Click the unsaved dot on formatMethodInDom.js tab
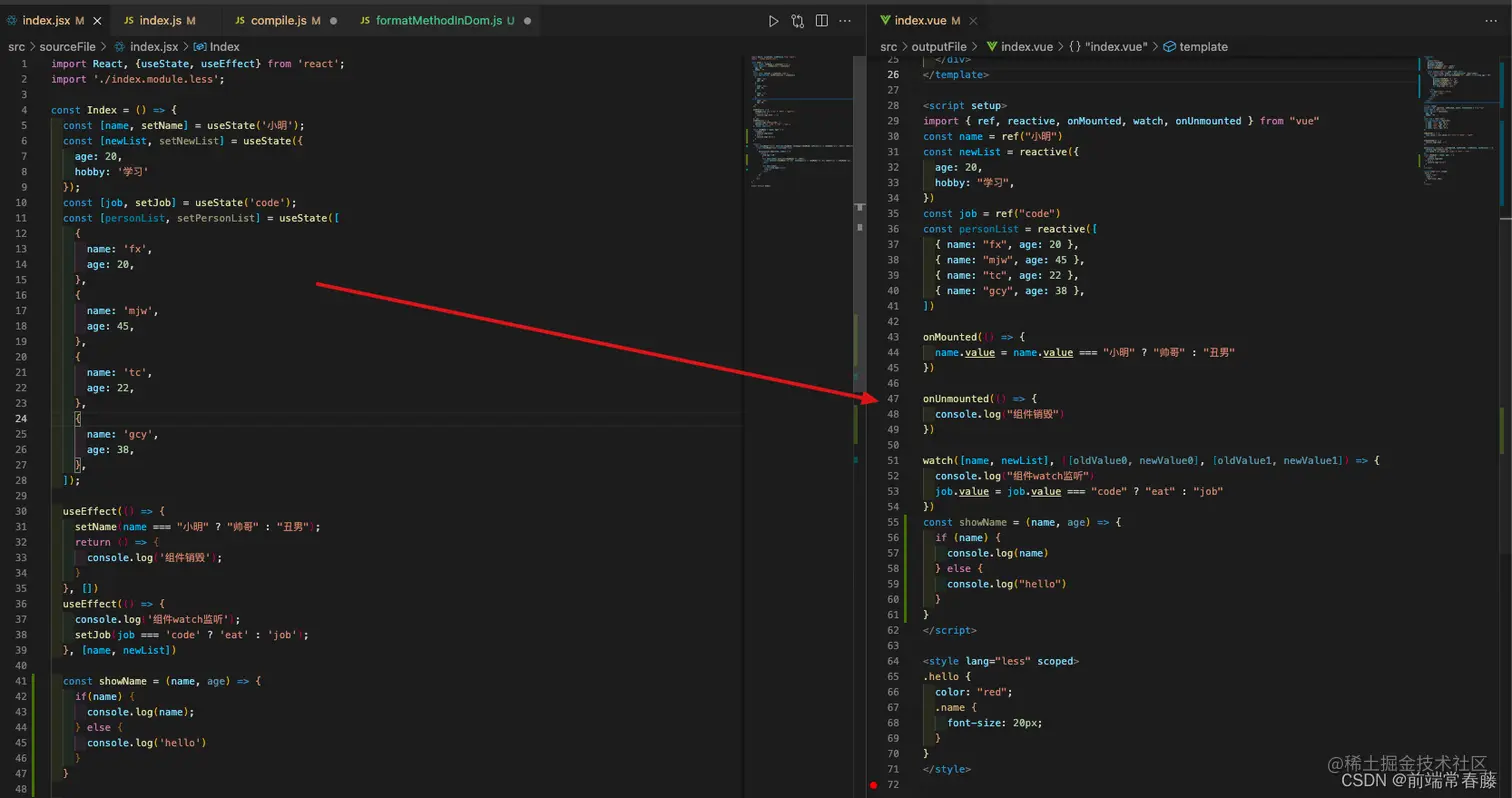Viewport: 1512px width, 798px height. [527, 20]
